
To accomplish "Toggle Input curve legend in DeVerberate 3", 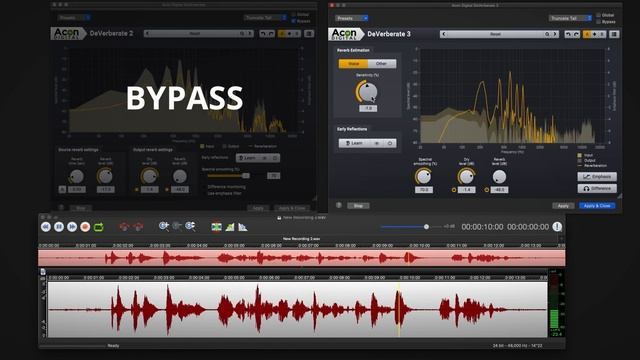I will [580, 156].
